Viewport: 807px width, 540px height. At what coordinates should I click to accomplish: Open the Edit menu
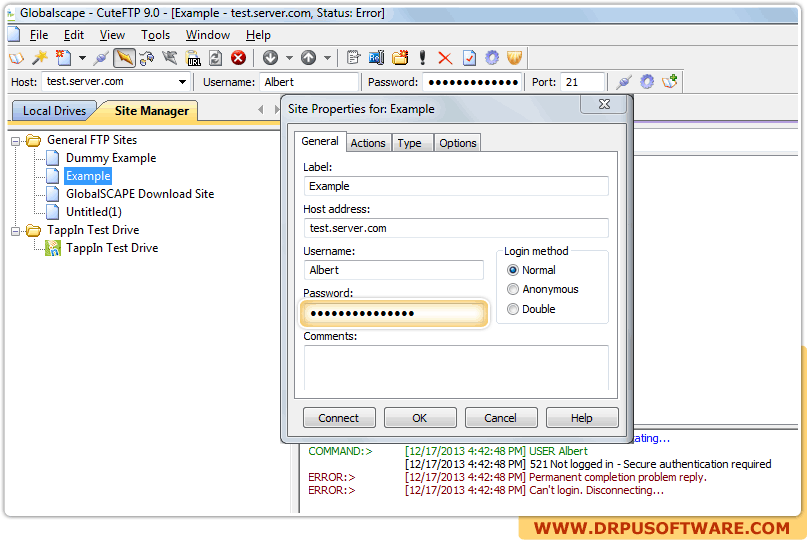pos(74,35)
